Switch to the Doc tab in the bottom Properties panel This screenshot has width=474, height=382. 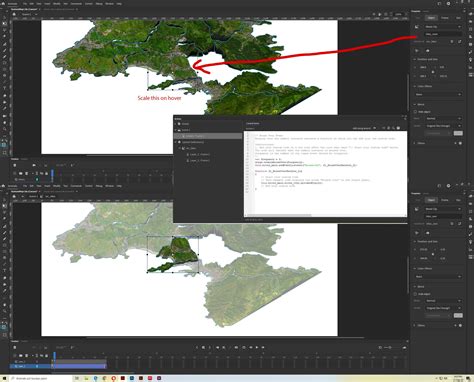458,200
